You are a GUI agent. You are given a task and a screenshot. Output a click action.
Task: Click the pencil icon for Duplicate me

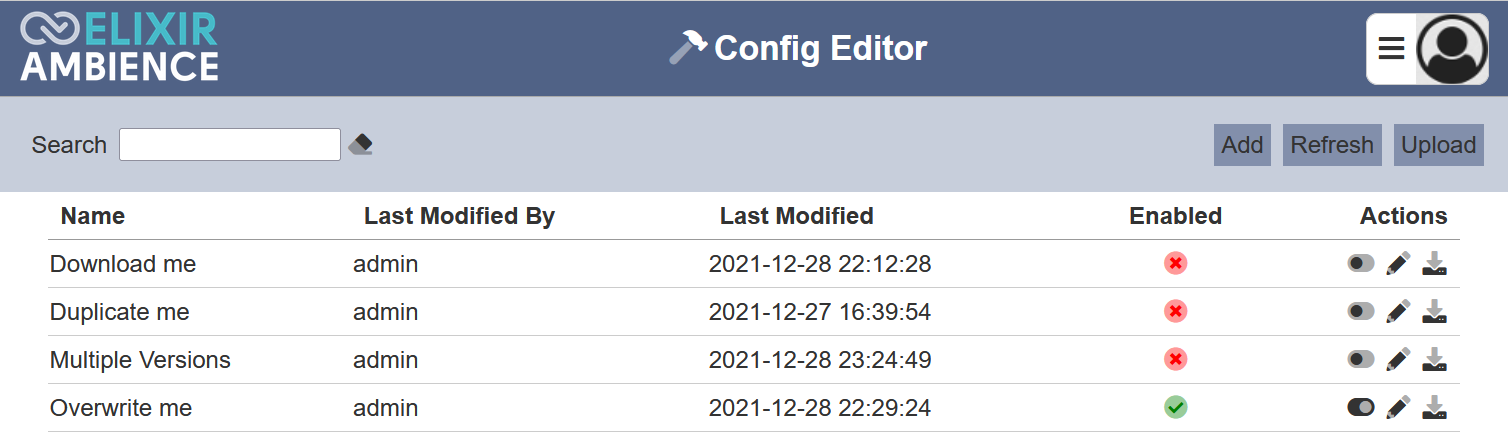[1398, 312]
